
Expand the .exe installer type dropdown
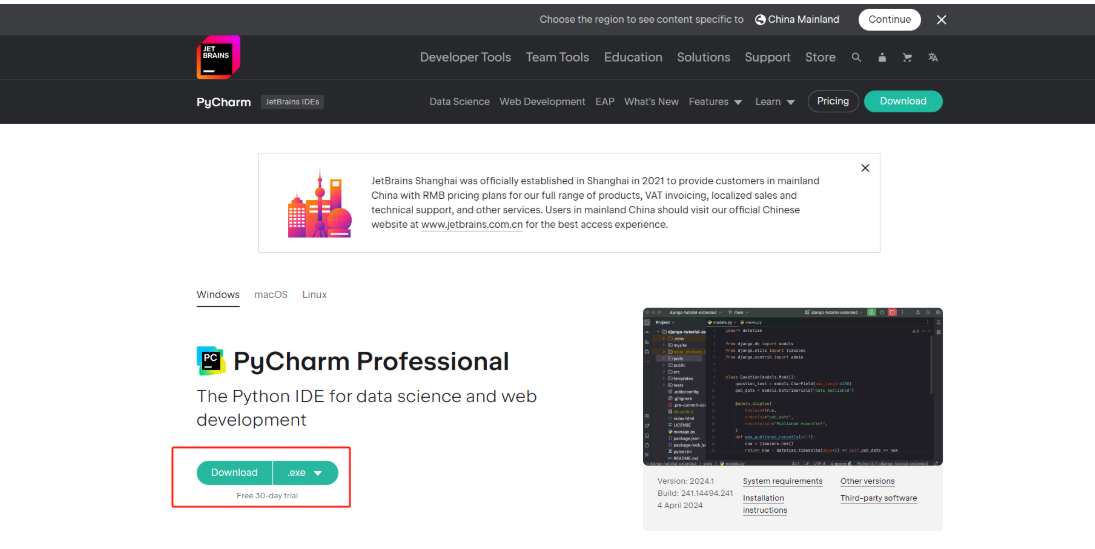305,473
